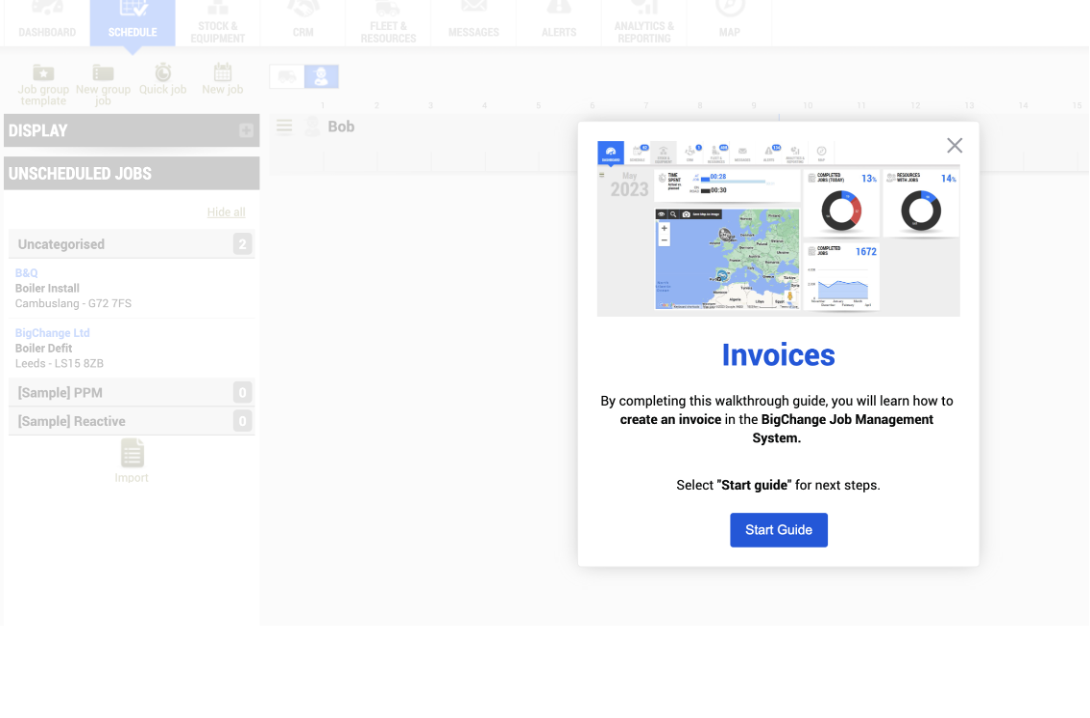Open the Messages tab
The image size is (1090, 718).
(x=473, y=23)
